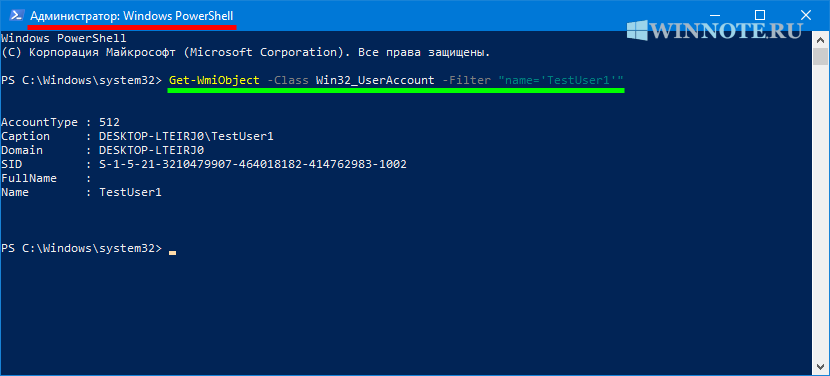Maximize the PowerShell window

(759, 15)
